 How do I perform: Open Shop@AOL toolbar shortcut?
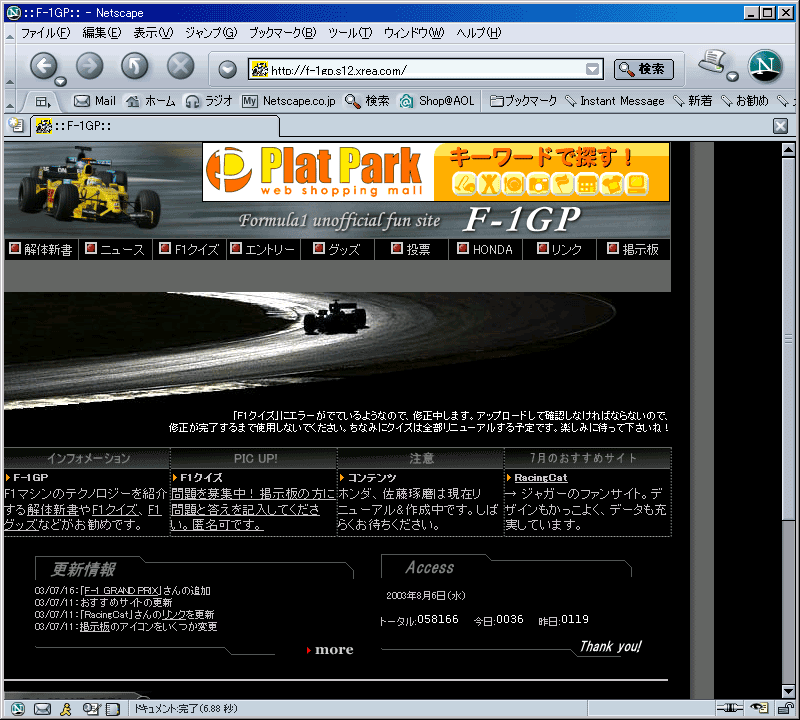[x=437, y=101]
